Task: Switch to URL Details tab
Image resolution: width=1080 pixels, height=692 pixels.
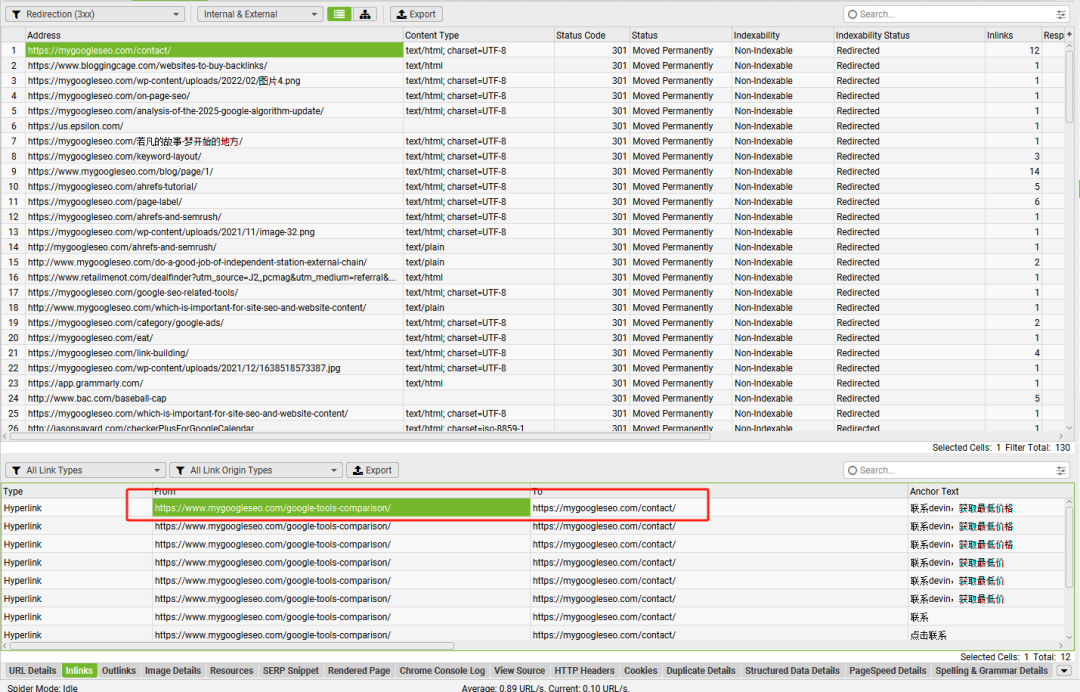Action: coord(32,671)
